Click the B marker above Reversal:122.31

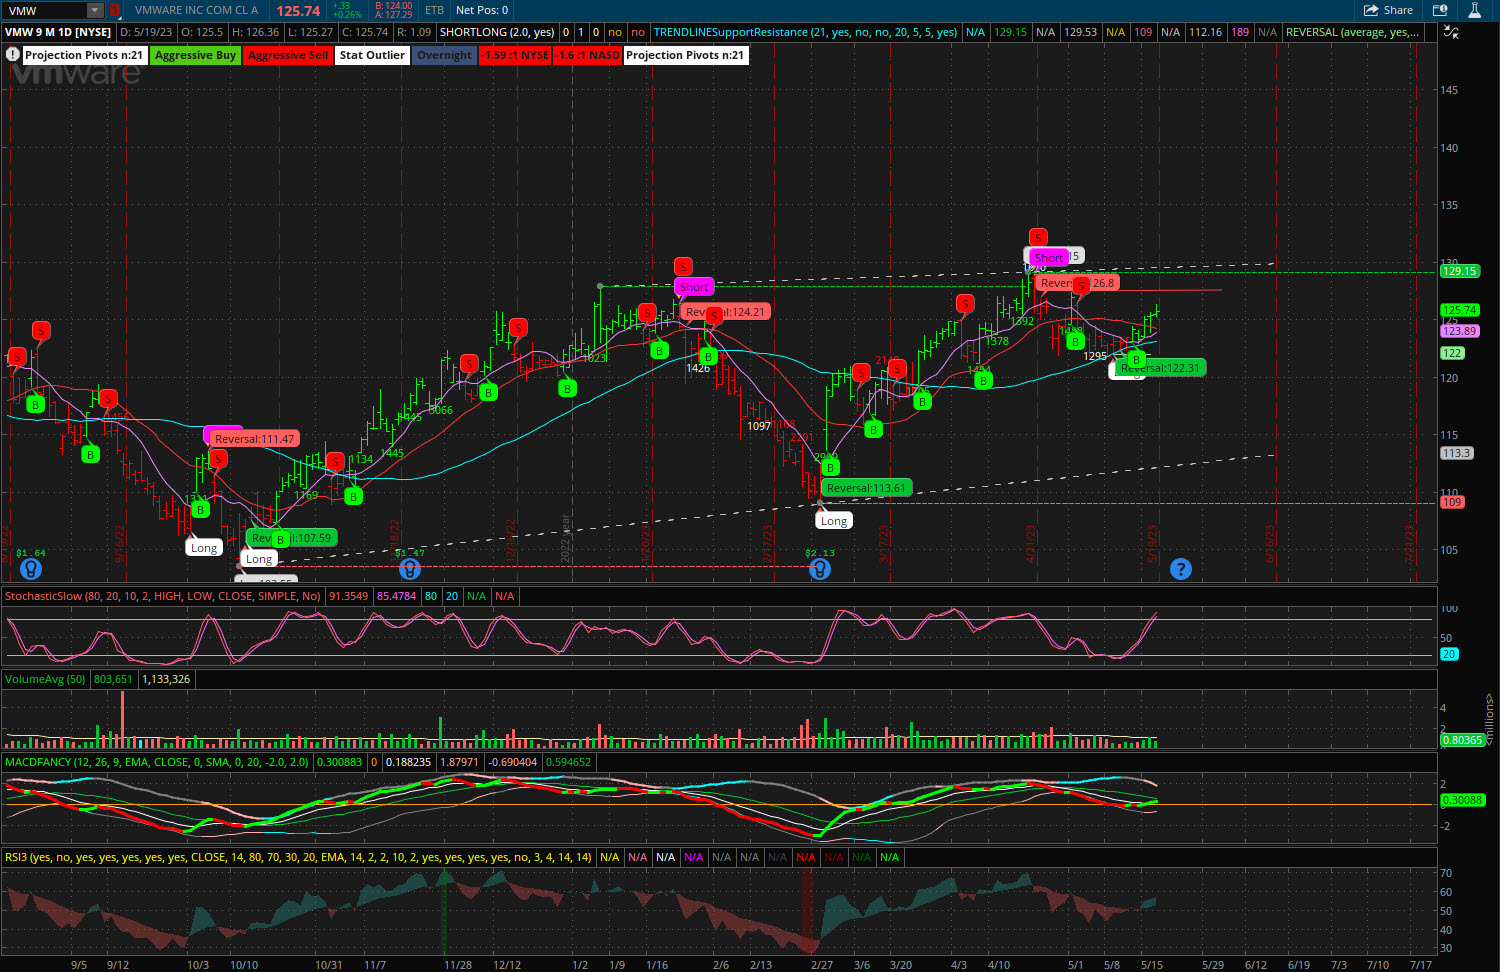coord(1136,360)
